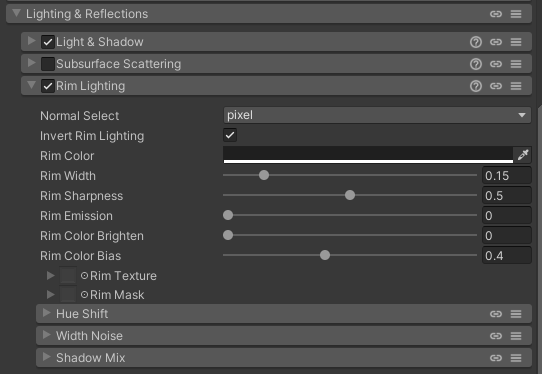Edit Rim Emission value field
Image resolution: width=542 pixels, height=374 pixels.
click(507, 216)
